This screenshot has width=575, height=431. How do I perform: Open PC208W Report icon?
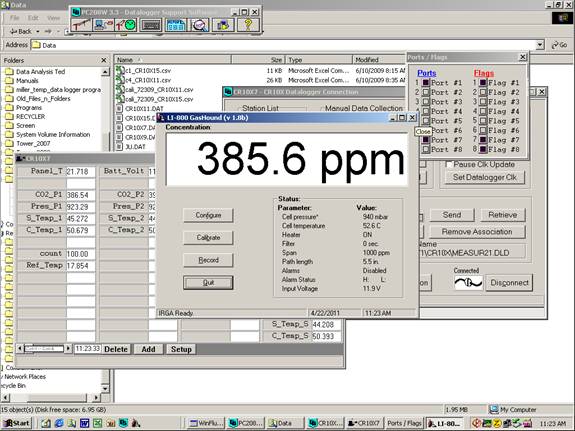(x=175, y=25)
